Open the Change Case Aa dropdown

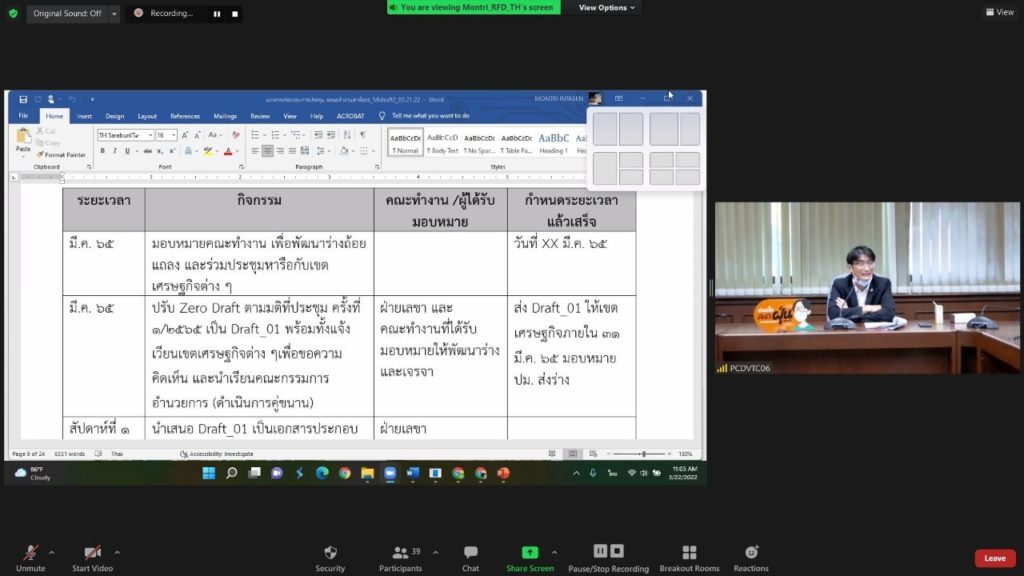tap(214, 135)
